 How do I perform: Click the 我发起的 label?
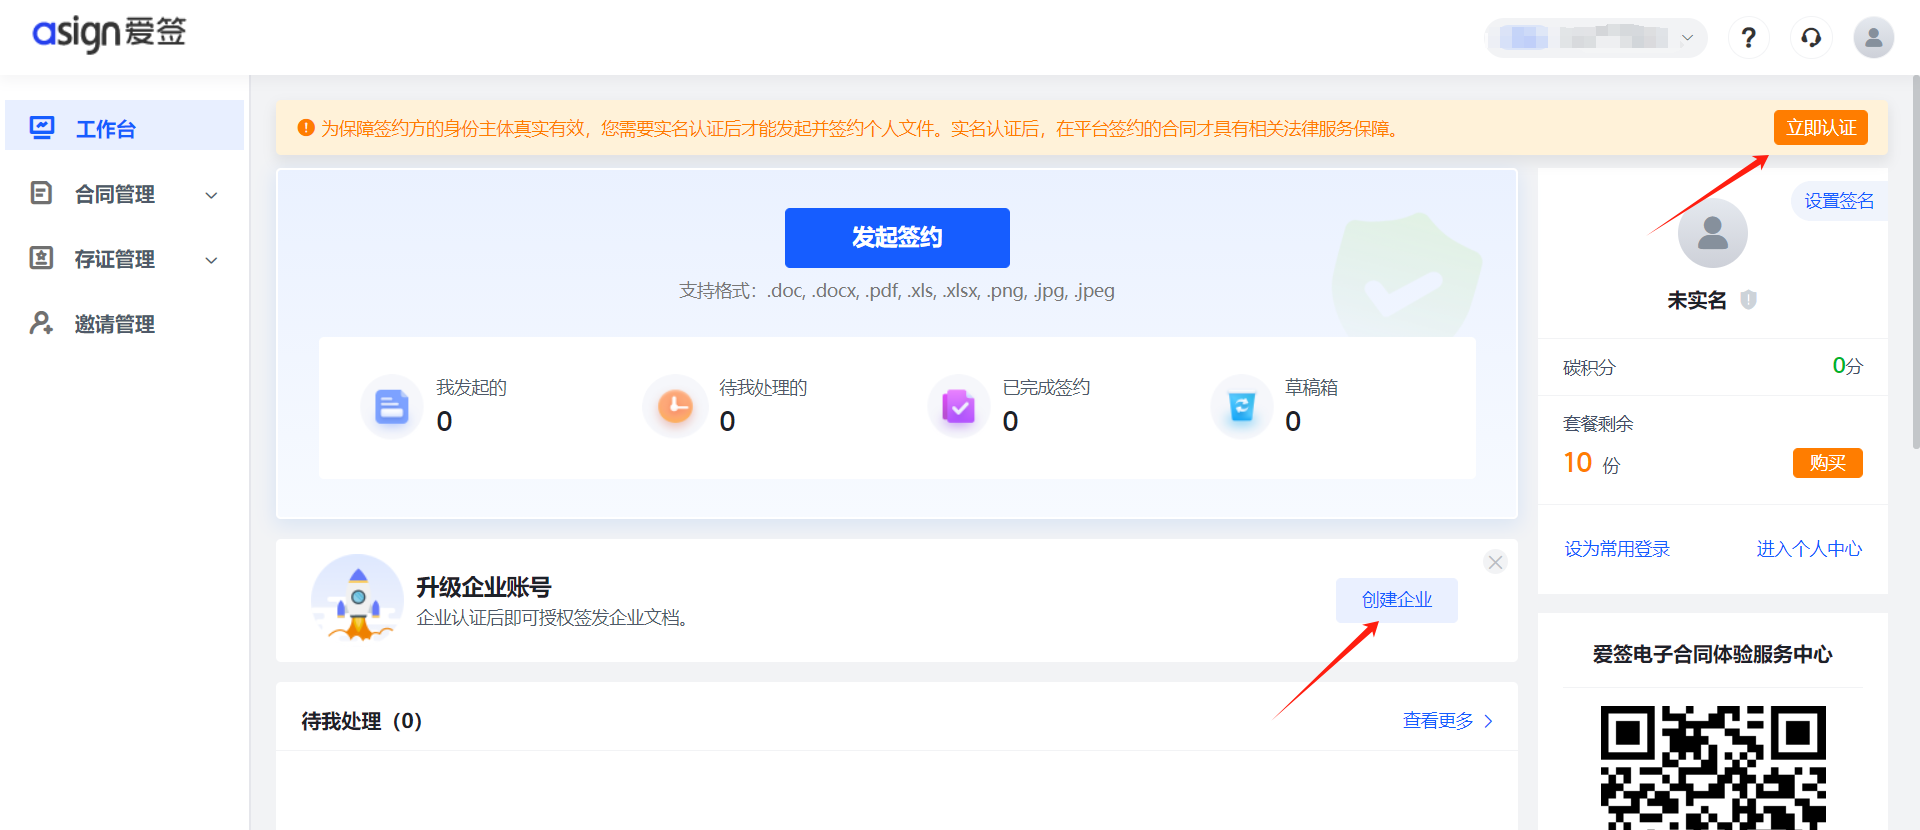[471, 387]
